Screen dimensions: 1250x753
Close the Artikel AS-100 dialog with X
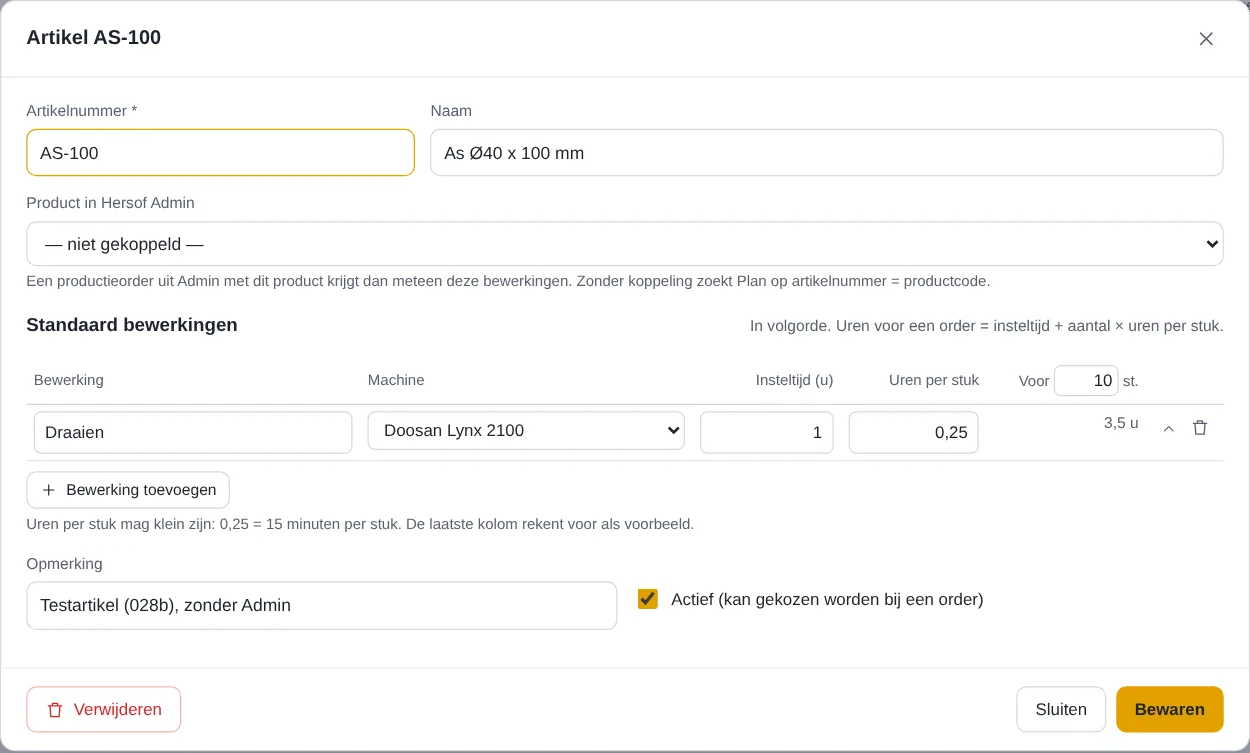pyautogui.click(x=1206, y=39)
